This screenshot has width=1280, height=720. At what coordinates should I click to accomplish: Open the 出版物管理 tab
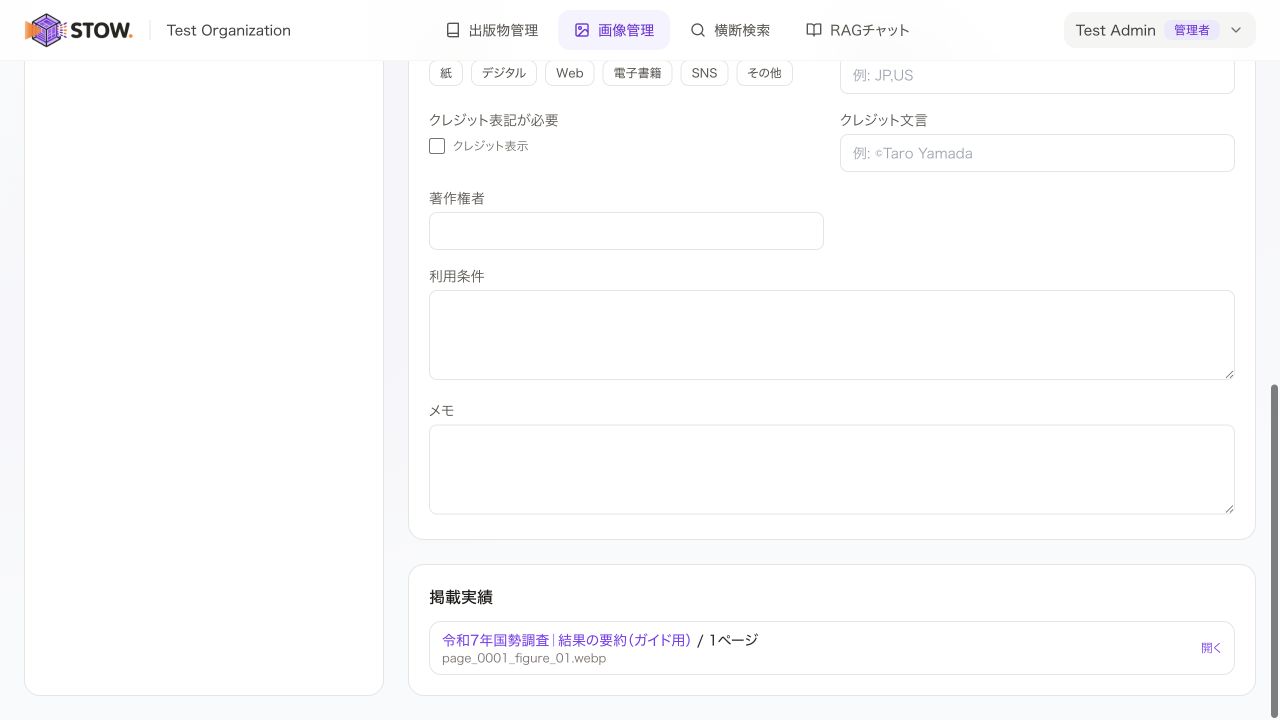tap(492, 30)
